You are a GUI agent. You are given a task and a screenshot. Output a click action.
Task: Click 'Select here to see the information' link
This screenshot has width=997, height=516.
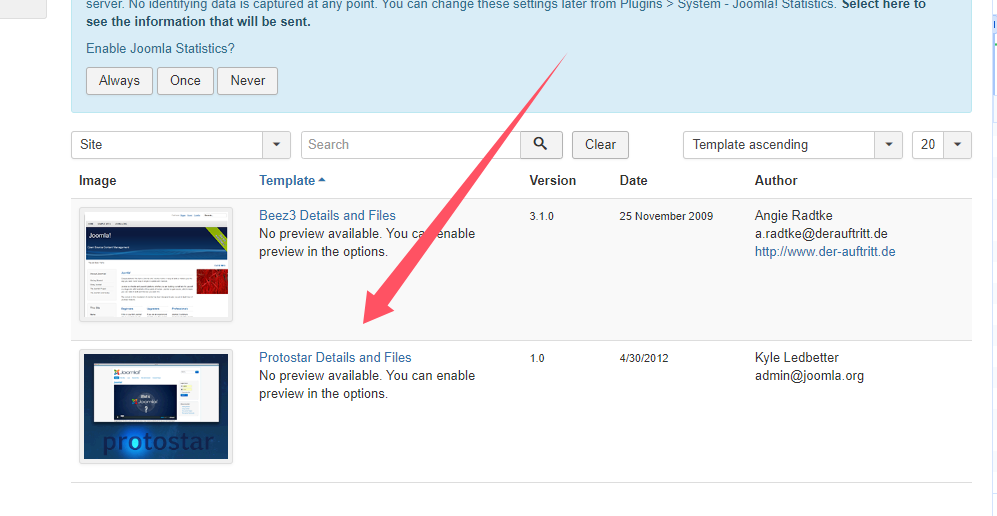tap(505, 13)
